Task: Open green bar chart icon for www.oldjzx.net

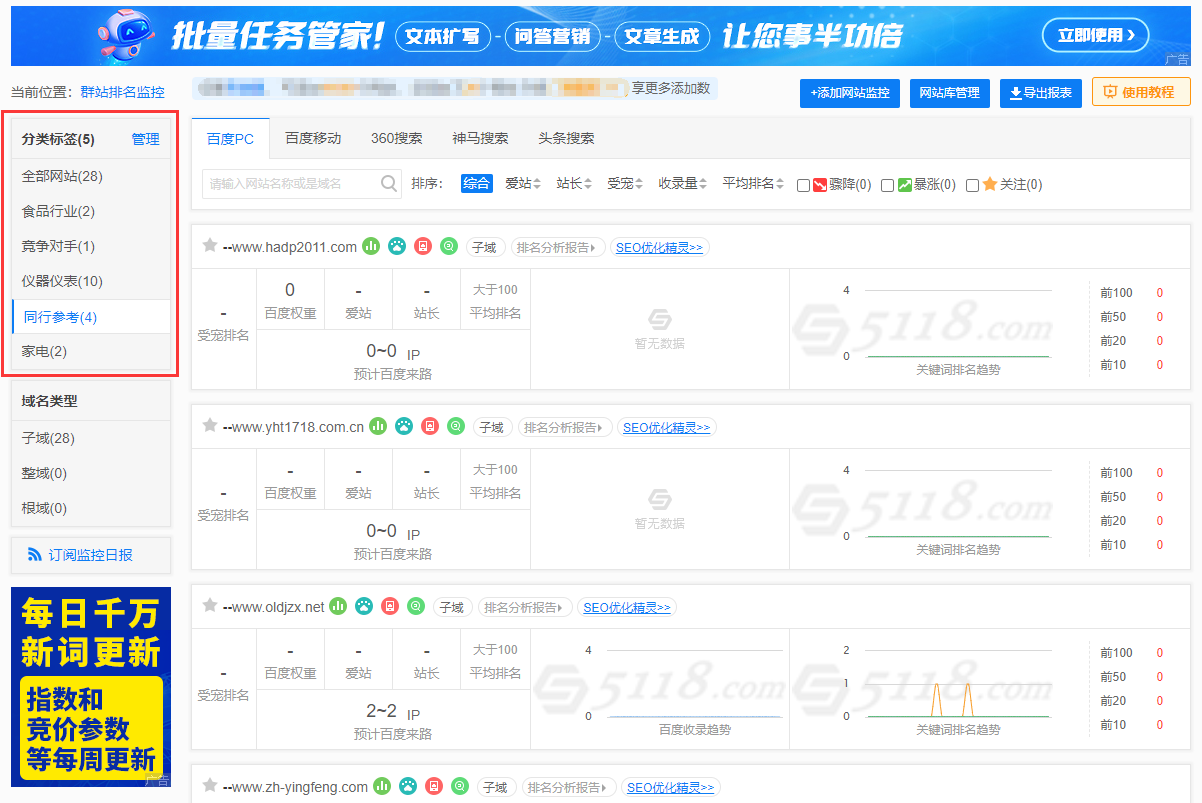Action: 338,606
